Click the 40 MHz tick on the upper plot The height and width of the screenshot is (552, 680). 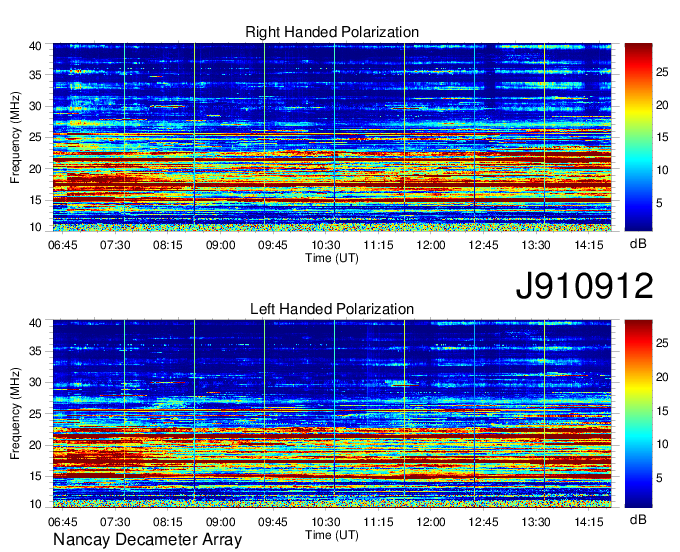(x=35, y=46)
